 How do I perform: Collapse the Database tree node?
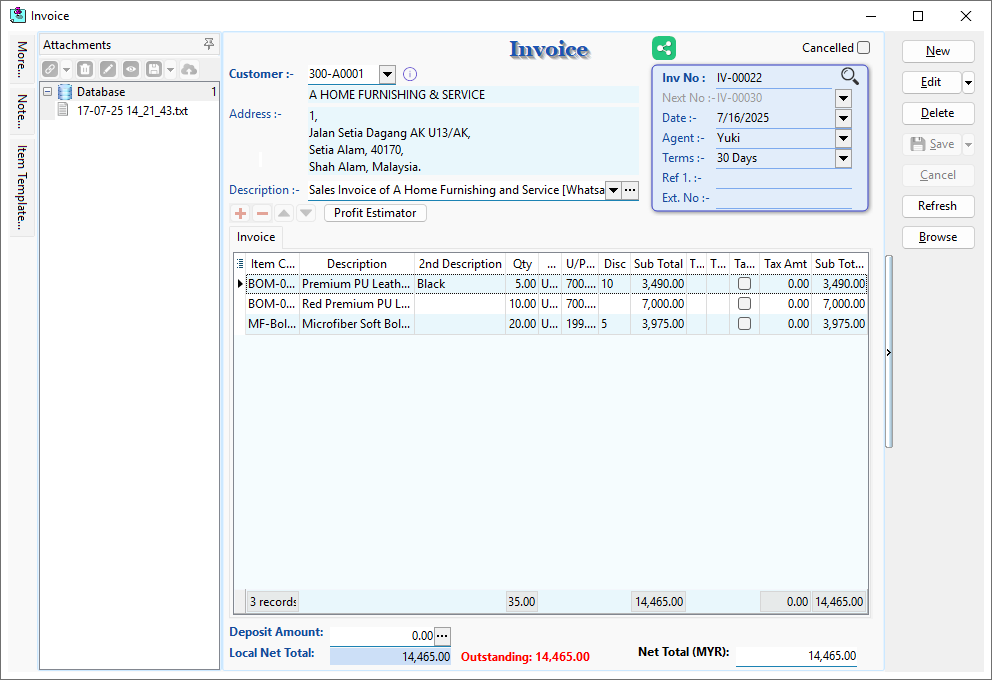click(47, 92)
